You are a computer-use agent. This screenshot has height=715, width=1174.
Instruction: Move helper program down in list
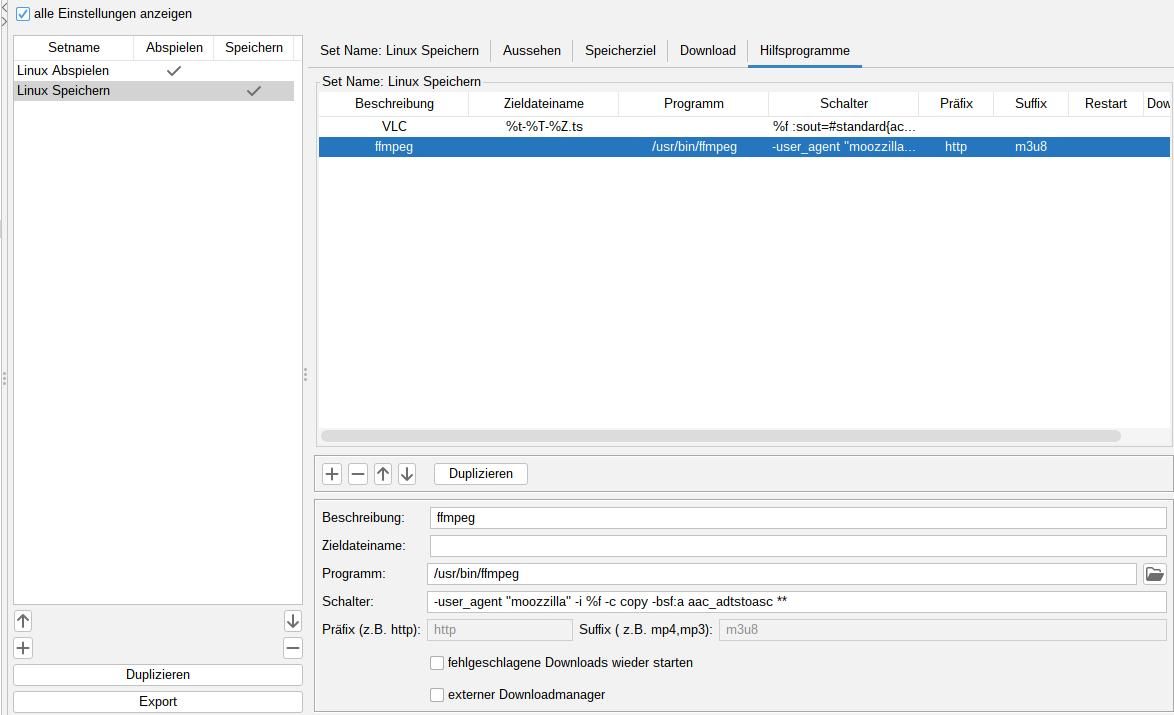coord(407,474)
